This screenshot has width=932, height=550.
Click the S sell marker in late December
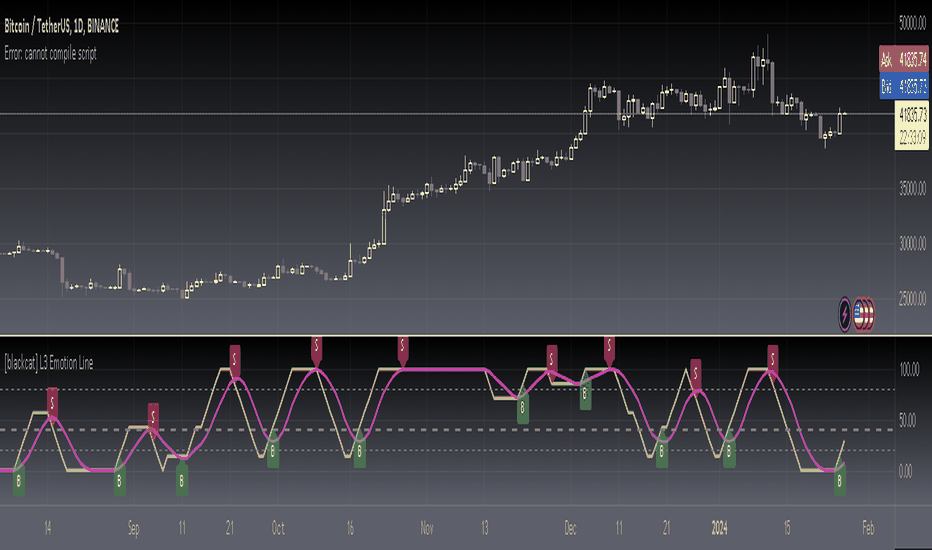click(695, 373)
